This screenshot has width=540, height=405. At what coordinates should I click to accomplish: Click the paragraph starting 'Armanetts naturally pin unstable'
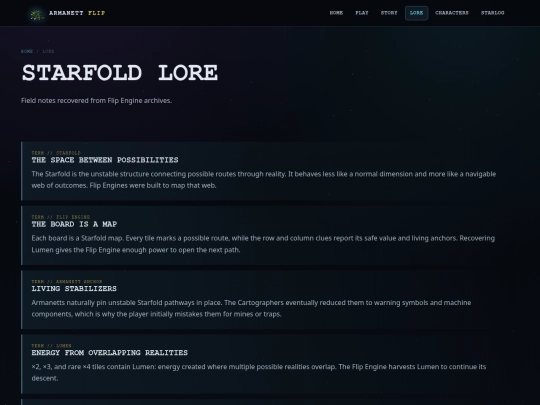pos(251,308)
